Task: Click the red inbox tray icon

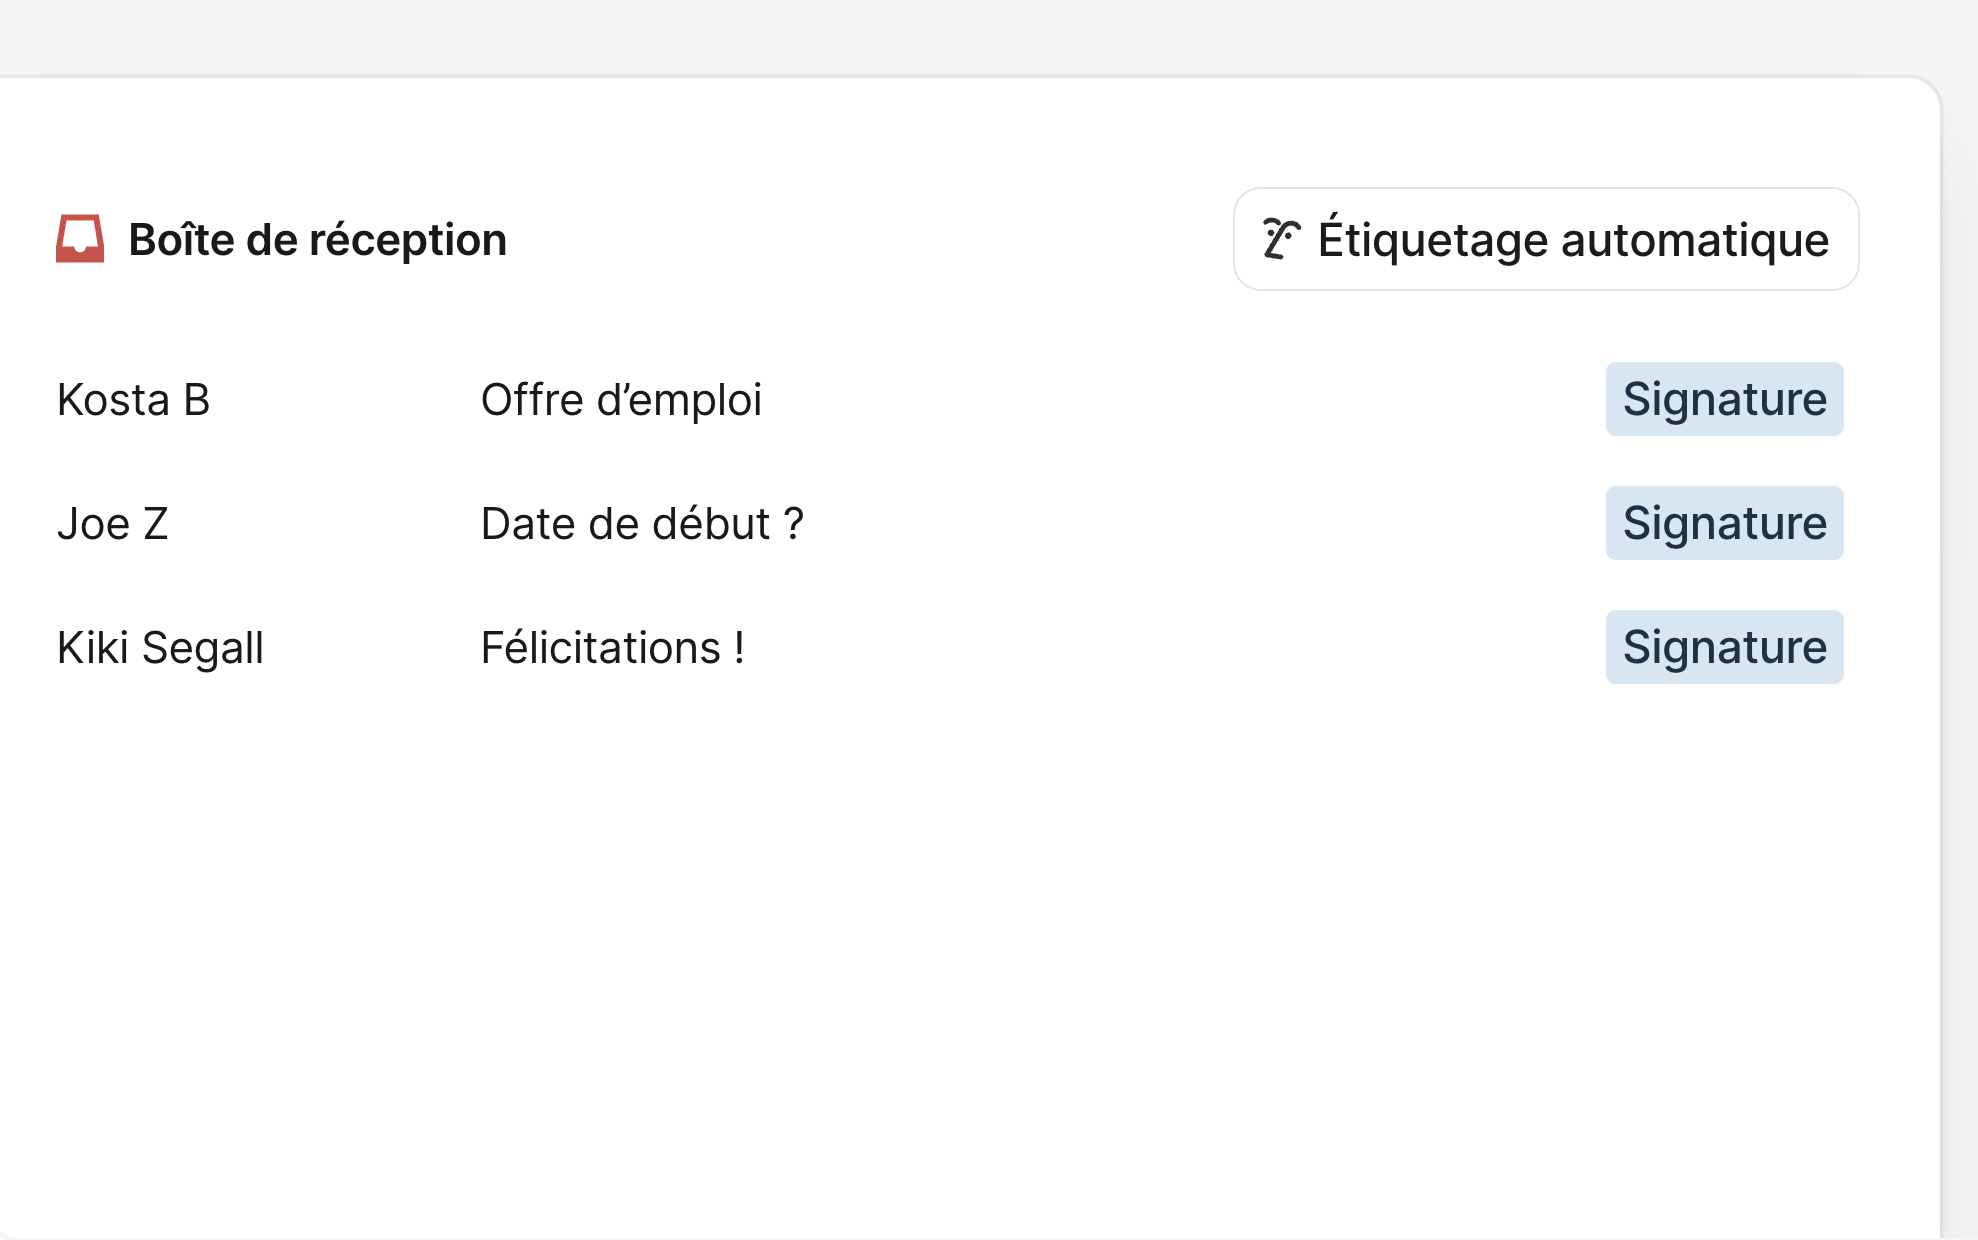Action: (80, 238)
